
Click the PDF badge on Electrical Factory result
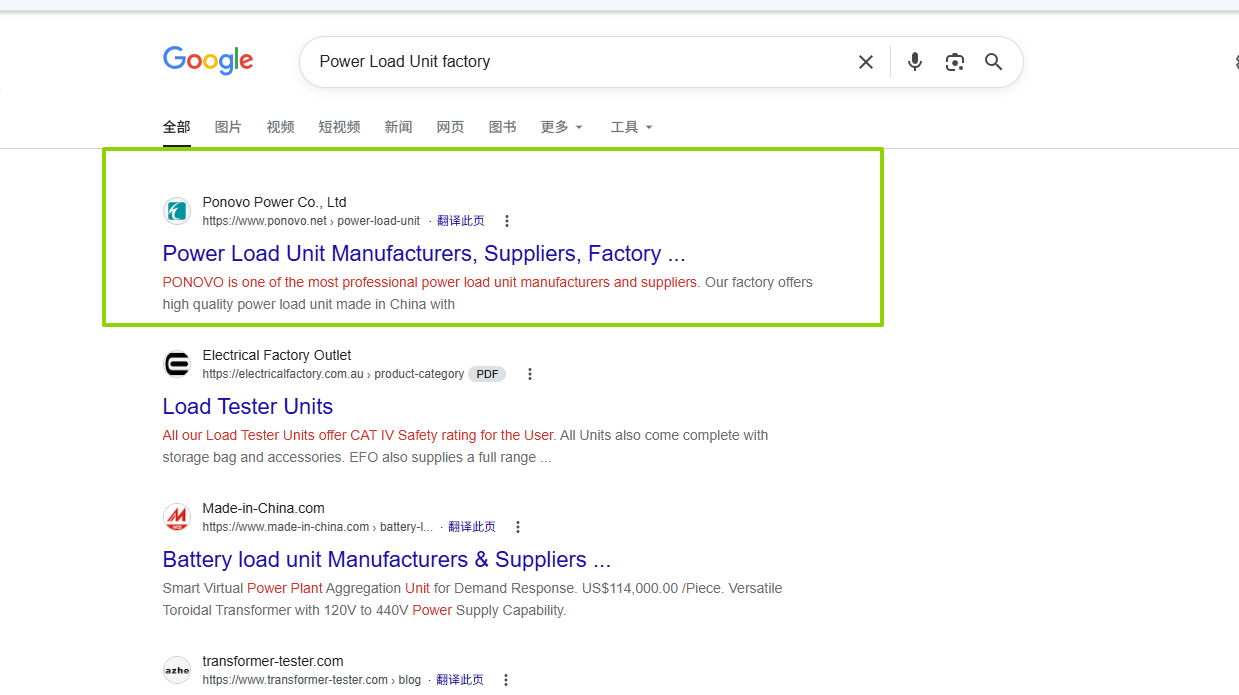(x=487, y=374)
